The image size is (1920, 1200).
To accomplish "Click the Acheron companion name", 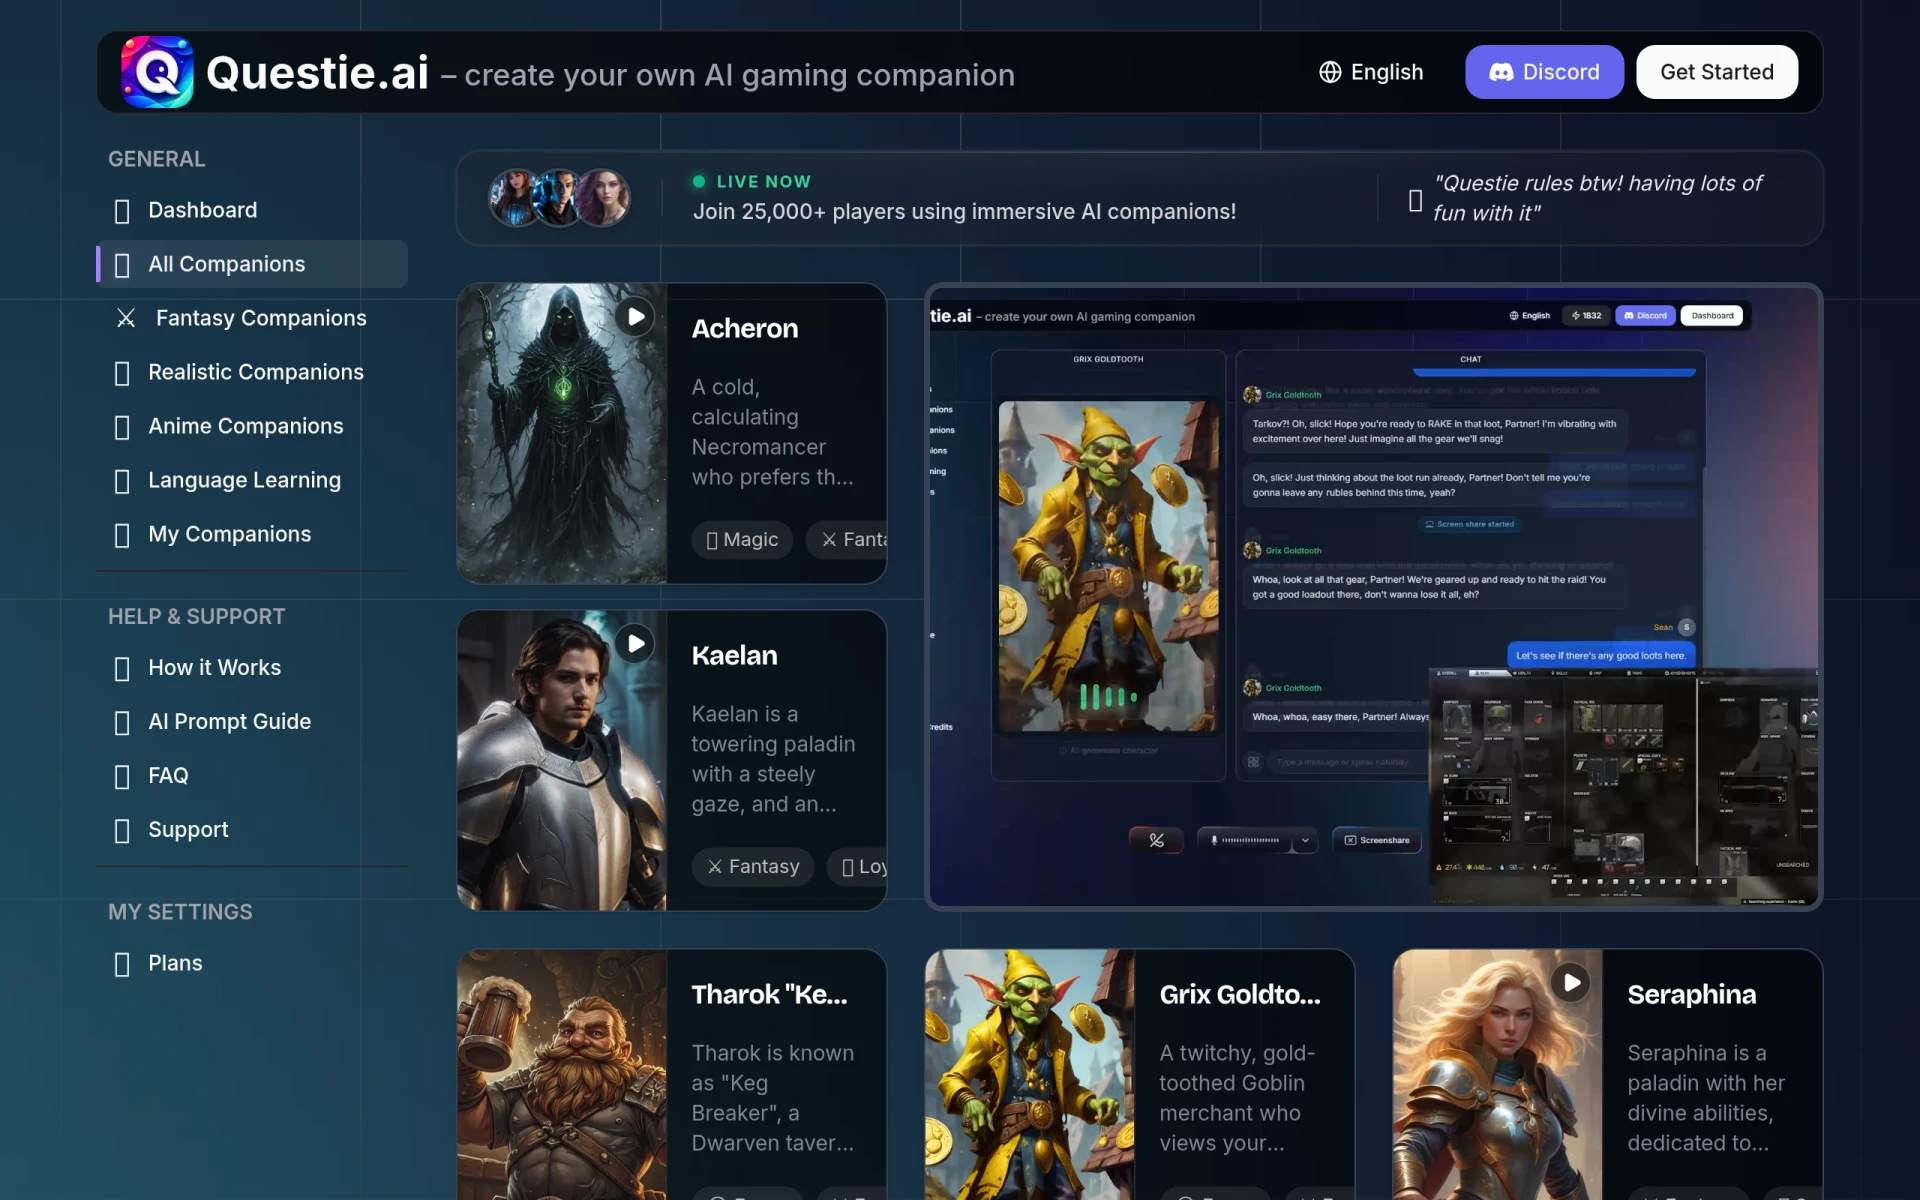I will tap(745, 329).
